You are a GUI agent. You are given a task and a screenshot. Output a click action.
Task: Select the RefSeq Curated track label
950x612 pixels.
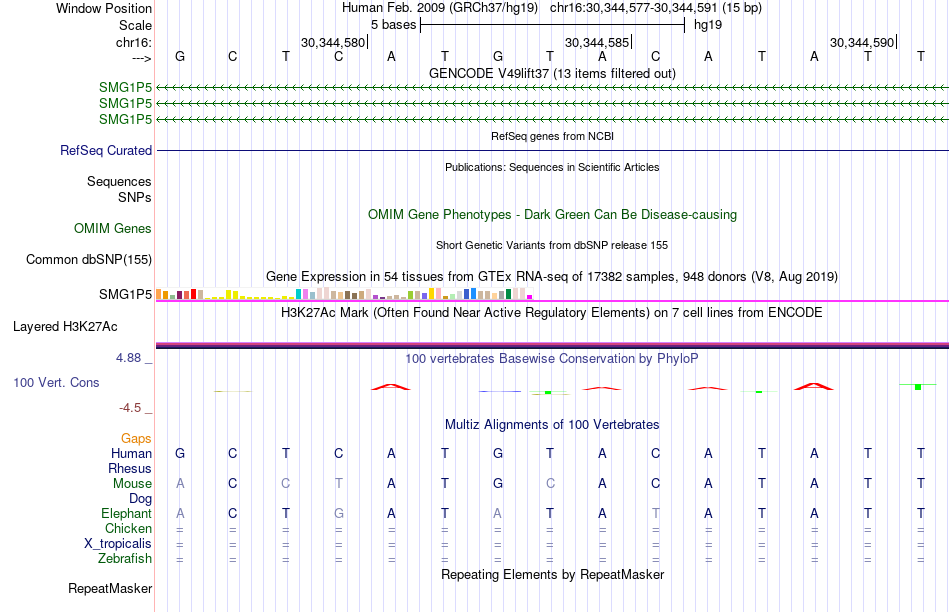(x=106, y=150)
